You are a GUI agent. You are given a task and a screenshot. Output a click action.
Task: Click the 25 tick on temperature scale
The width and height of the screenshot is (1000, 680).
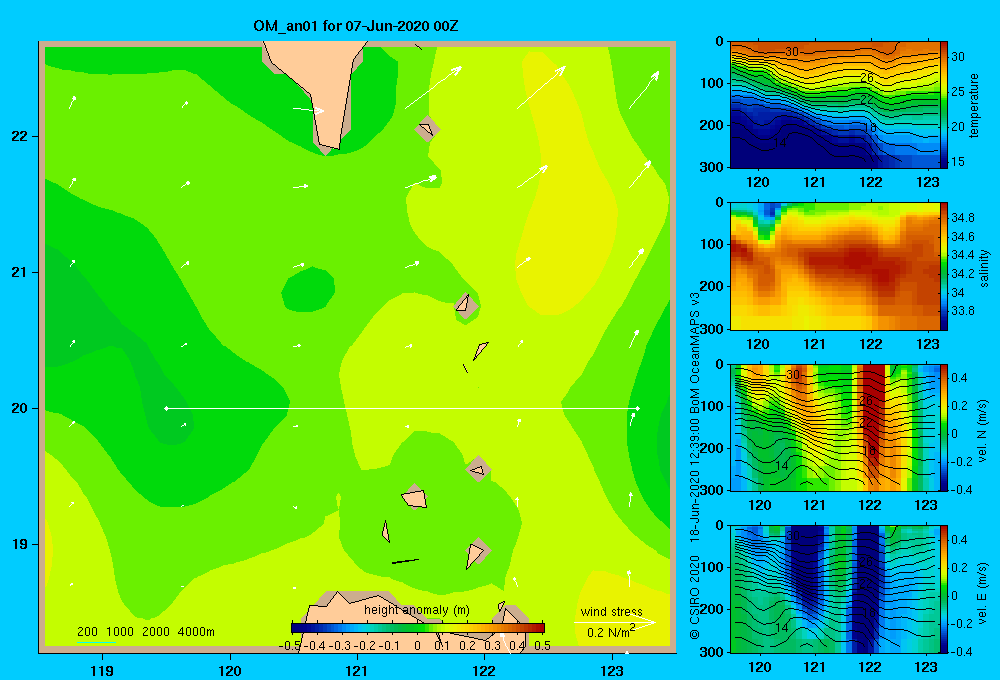coord(958,91)
